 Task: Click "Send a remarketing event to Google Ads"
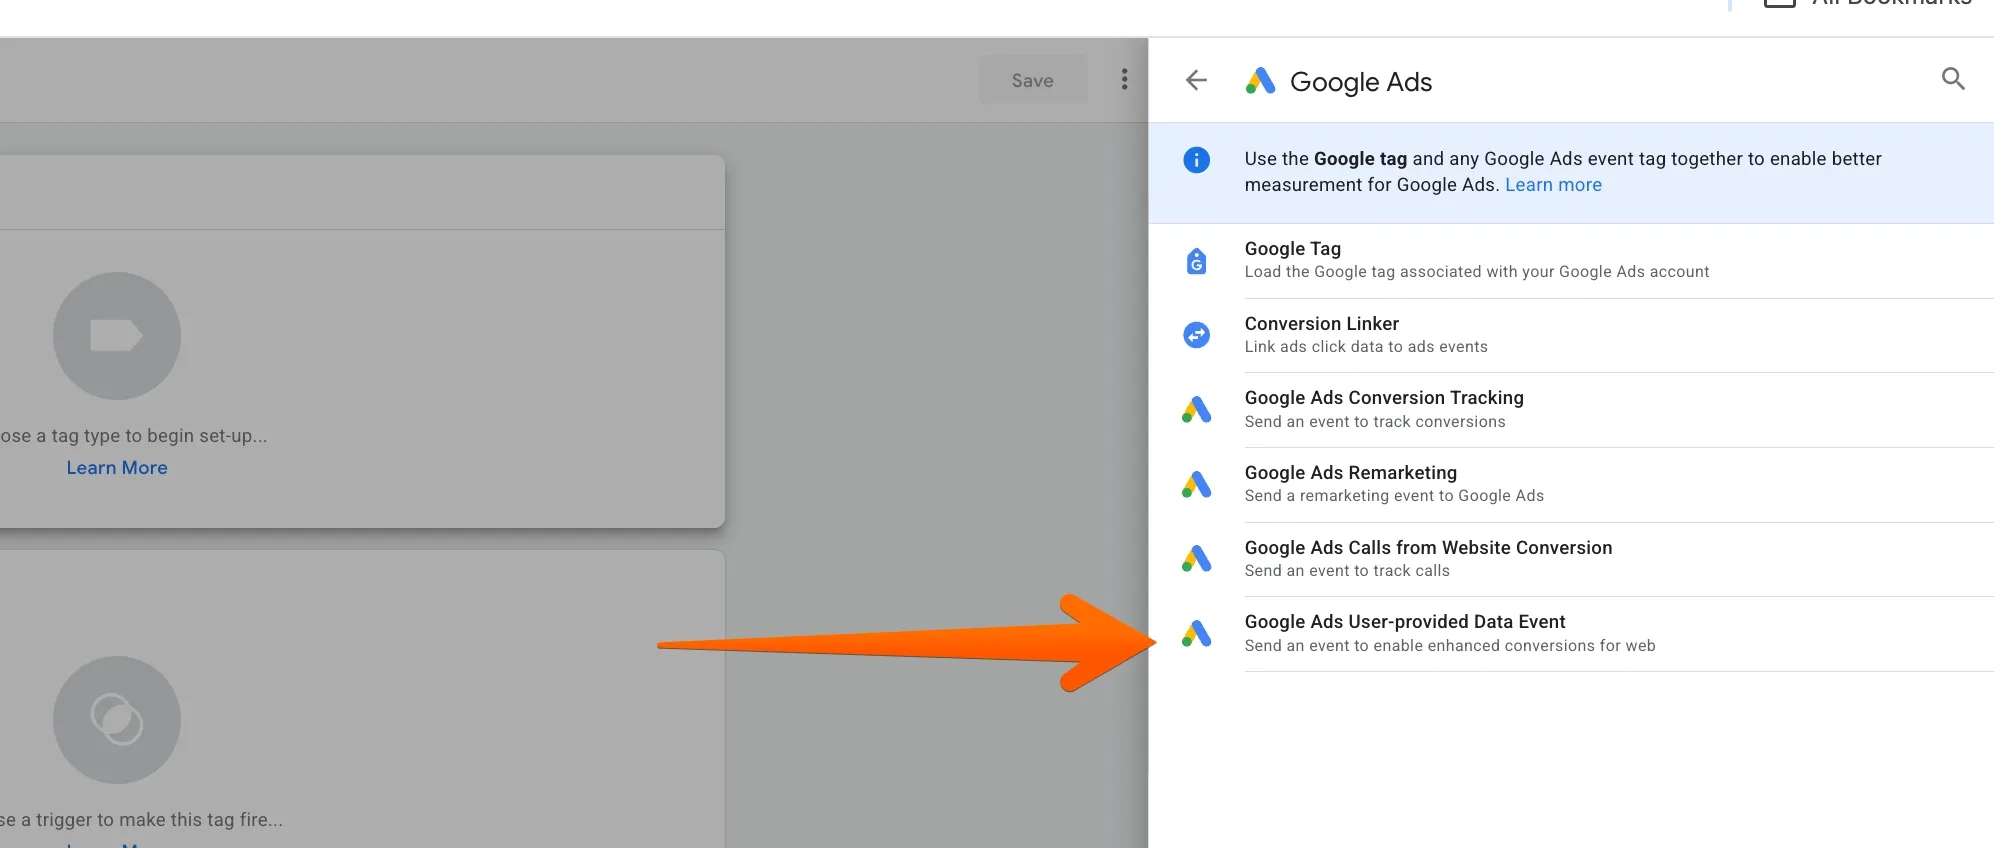1394,496
